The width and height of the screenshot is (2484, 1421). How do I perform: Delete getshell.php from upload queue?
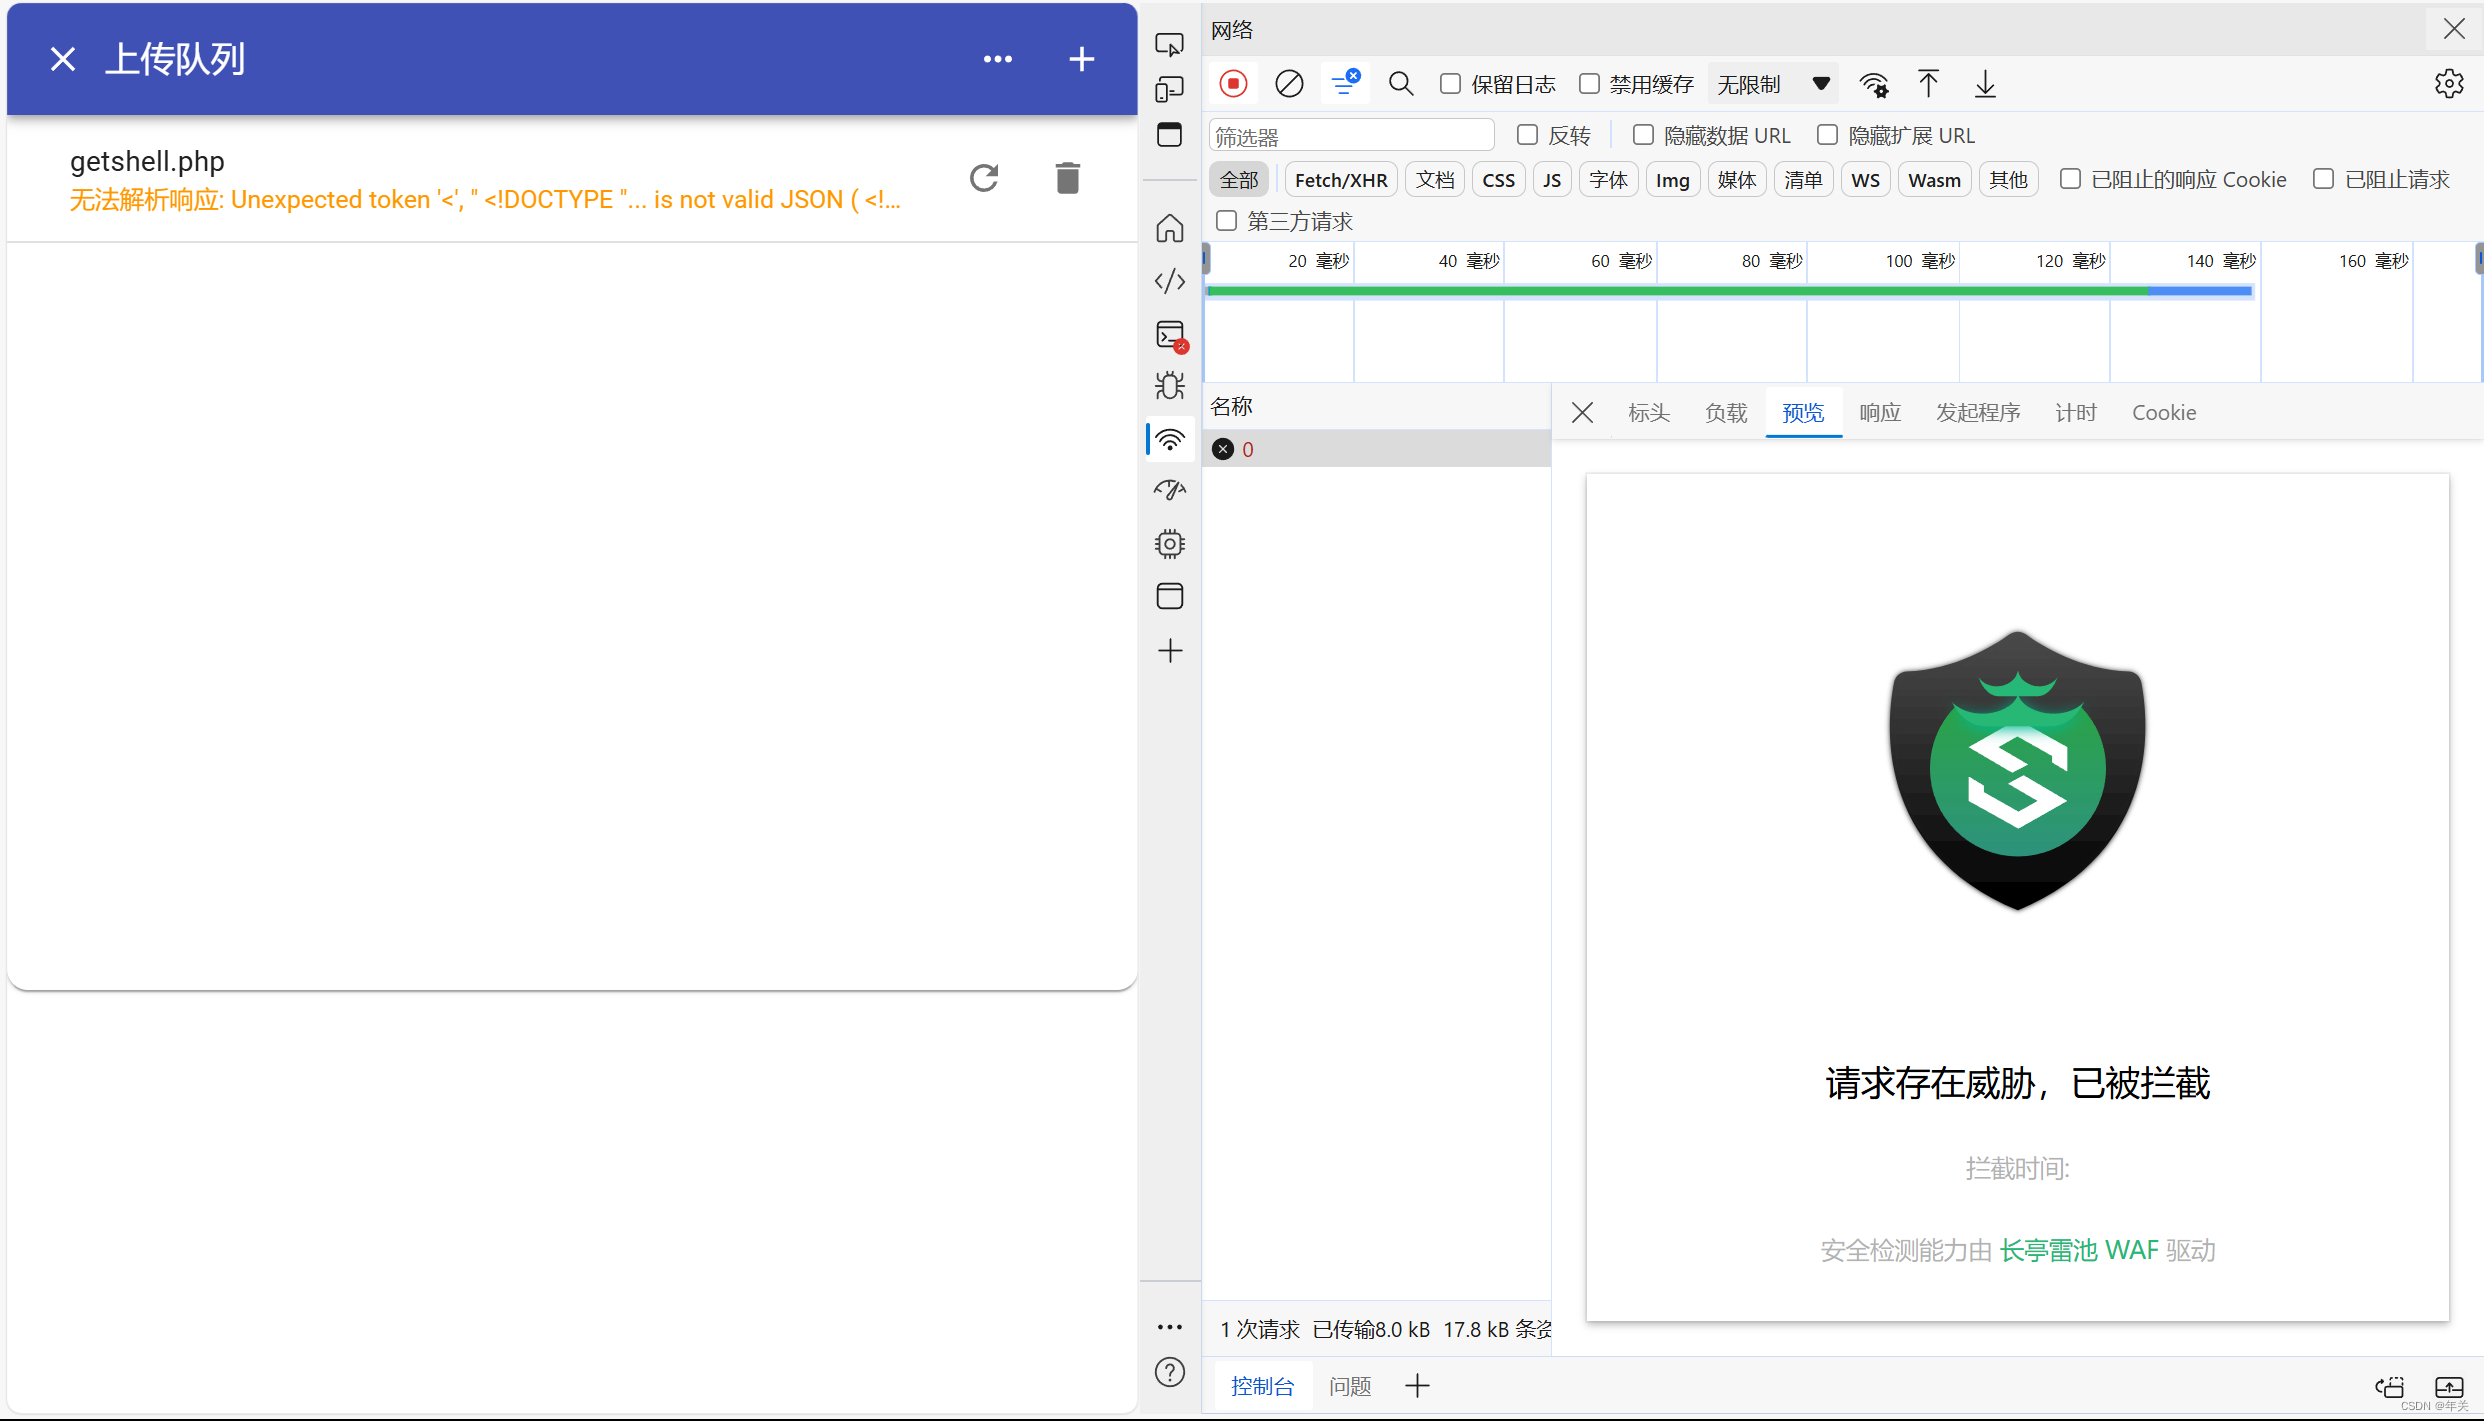[x=1067, y=178]
